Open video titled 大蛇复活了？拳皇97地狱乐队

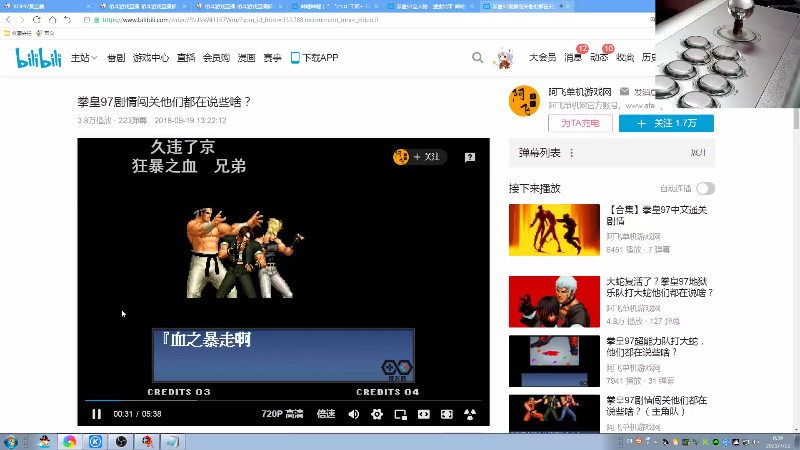point(660,287)
